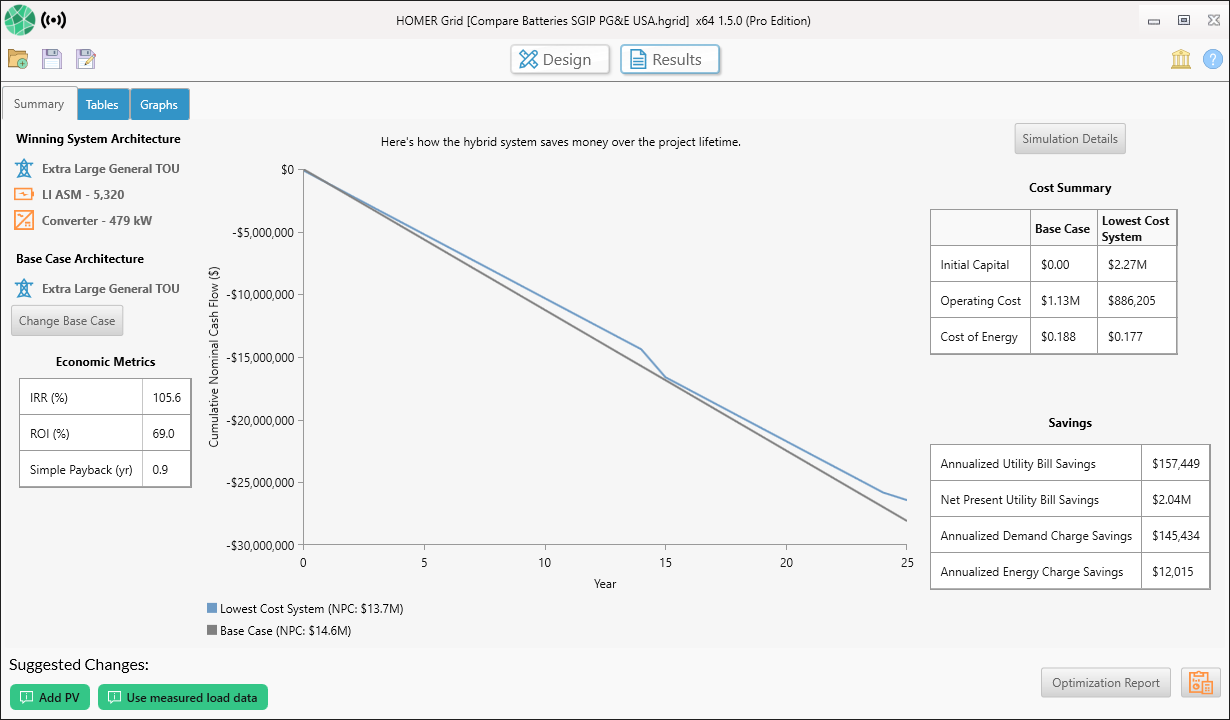Screen dimensions: 1230x720
Task: Select the Results view button
Action: 669,59
